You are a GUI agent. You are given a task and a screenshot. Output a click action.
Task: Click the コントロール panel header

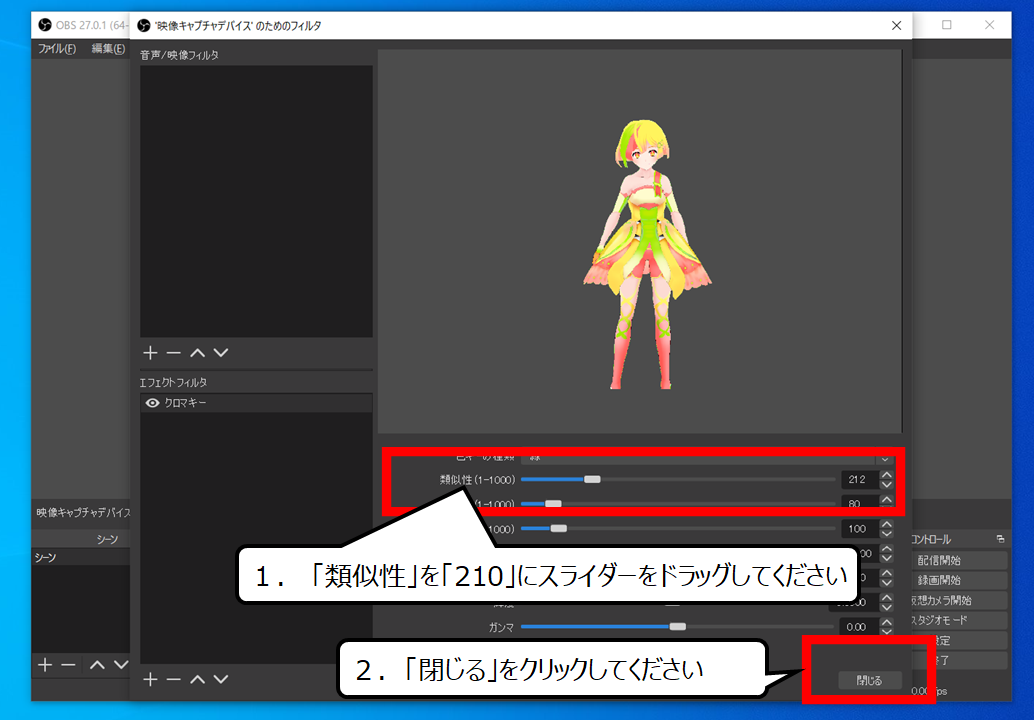(931, 539)
